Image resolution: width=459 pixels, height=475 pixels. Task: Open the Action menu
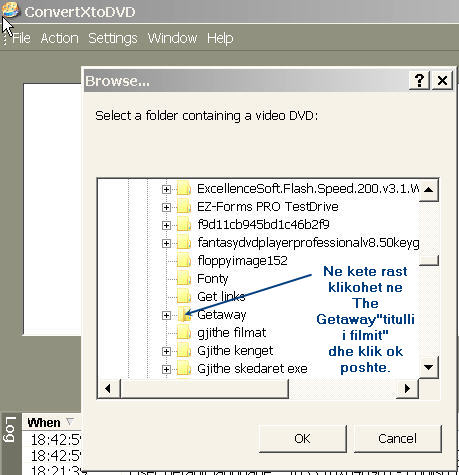[60, 38]
